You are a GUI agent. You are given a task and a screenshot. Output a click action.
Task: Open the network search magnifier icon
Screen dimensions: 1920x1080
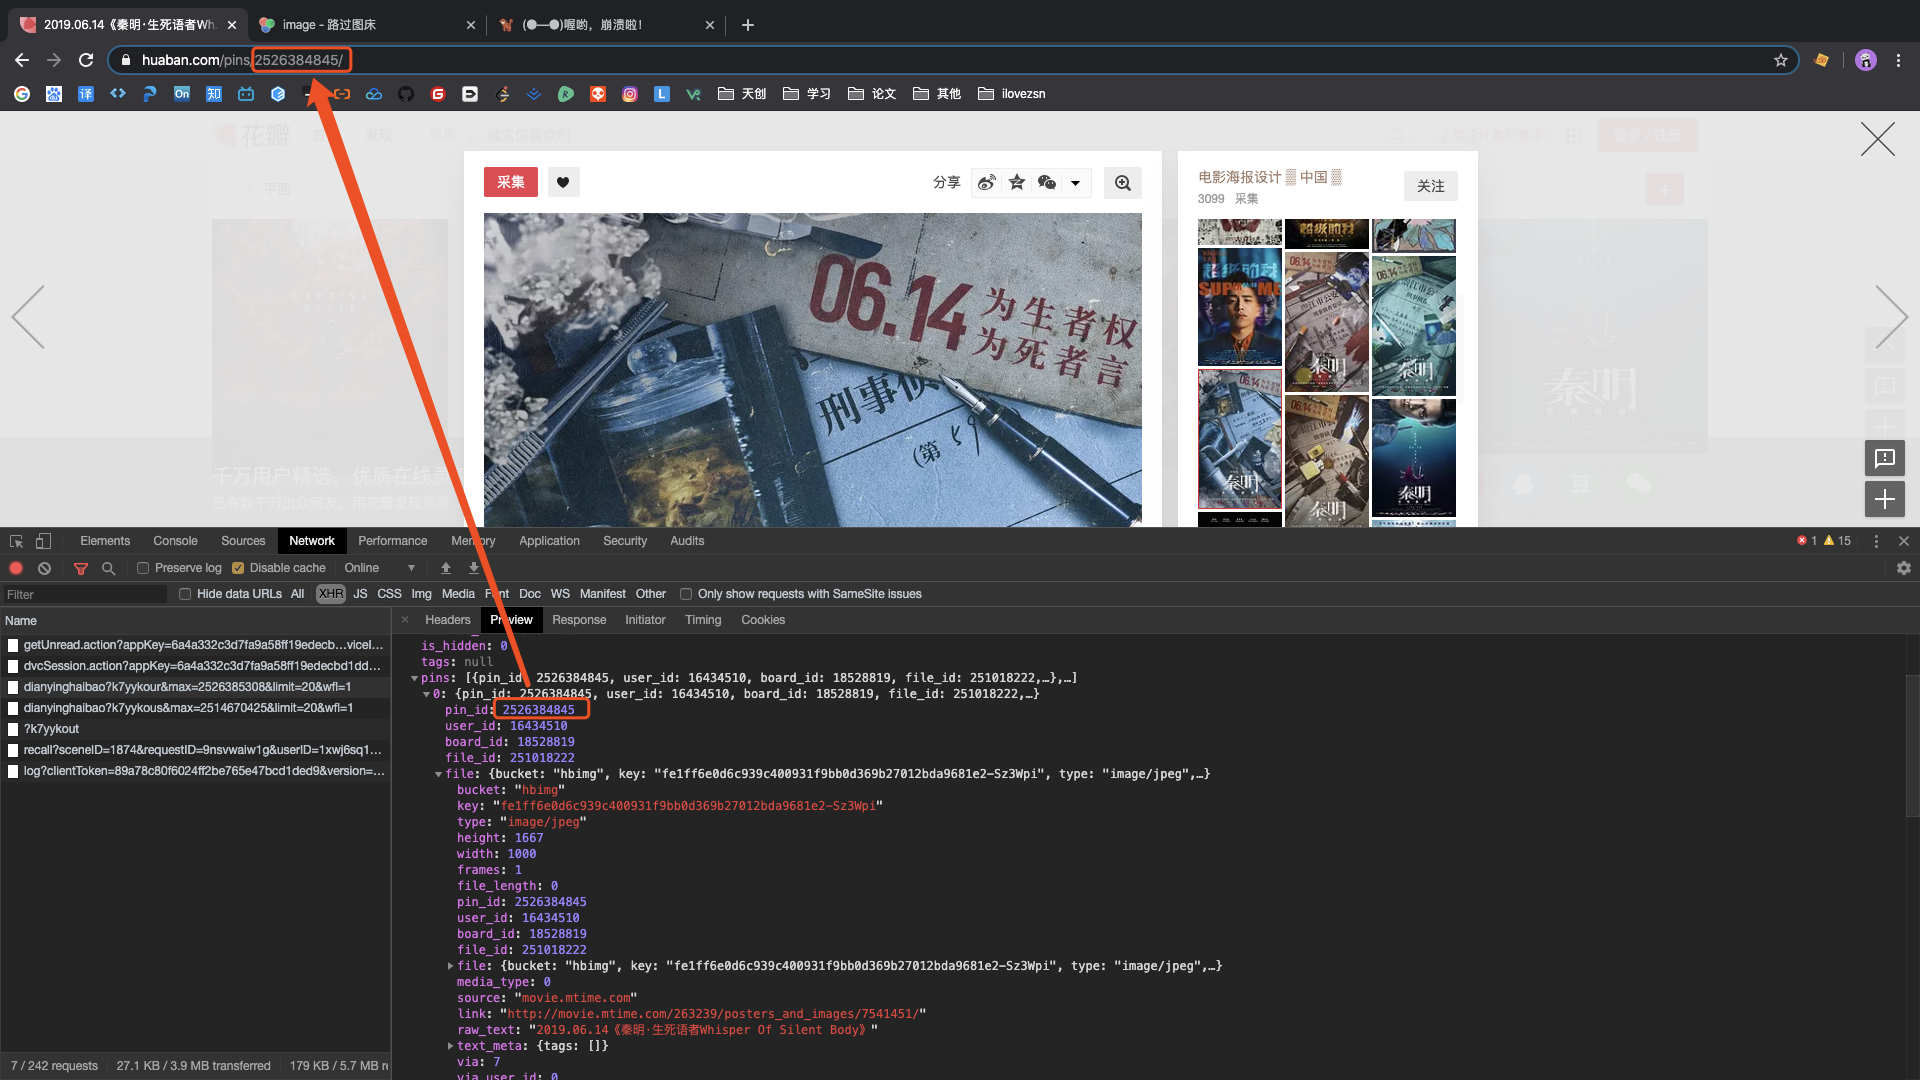click(108, 568)
